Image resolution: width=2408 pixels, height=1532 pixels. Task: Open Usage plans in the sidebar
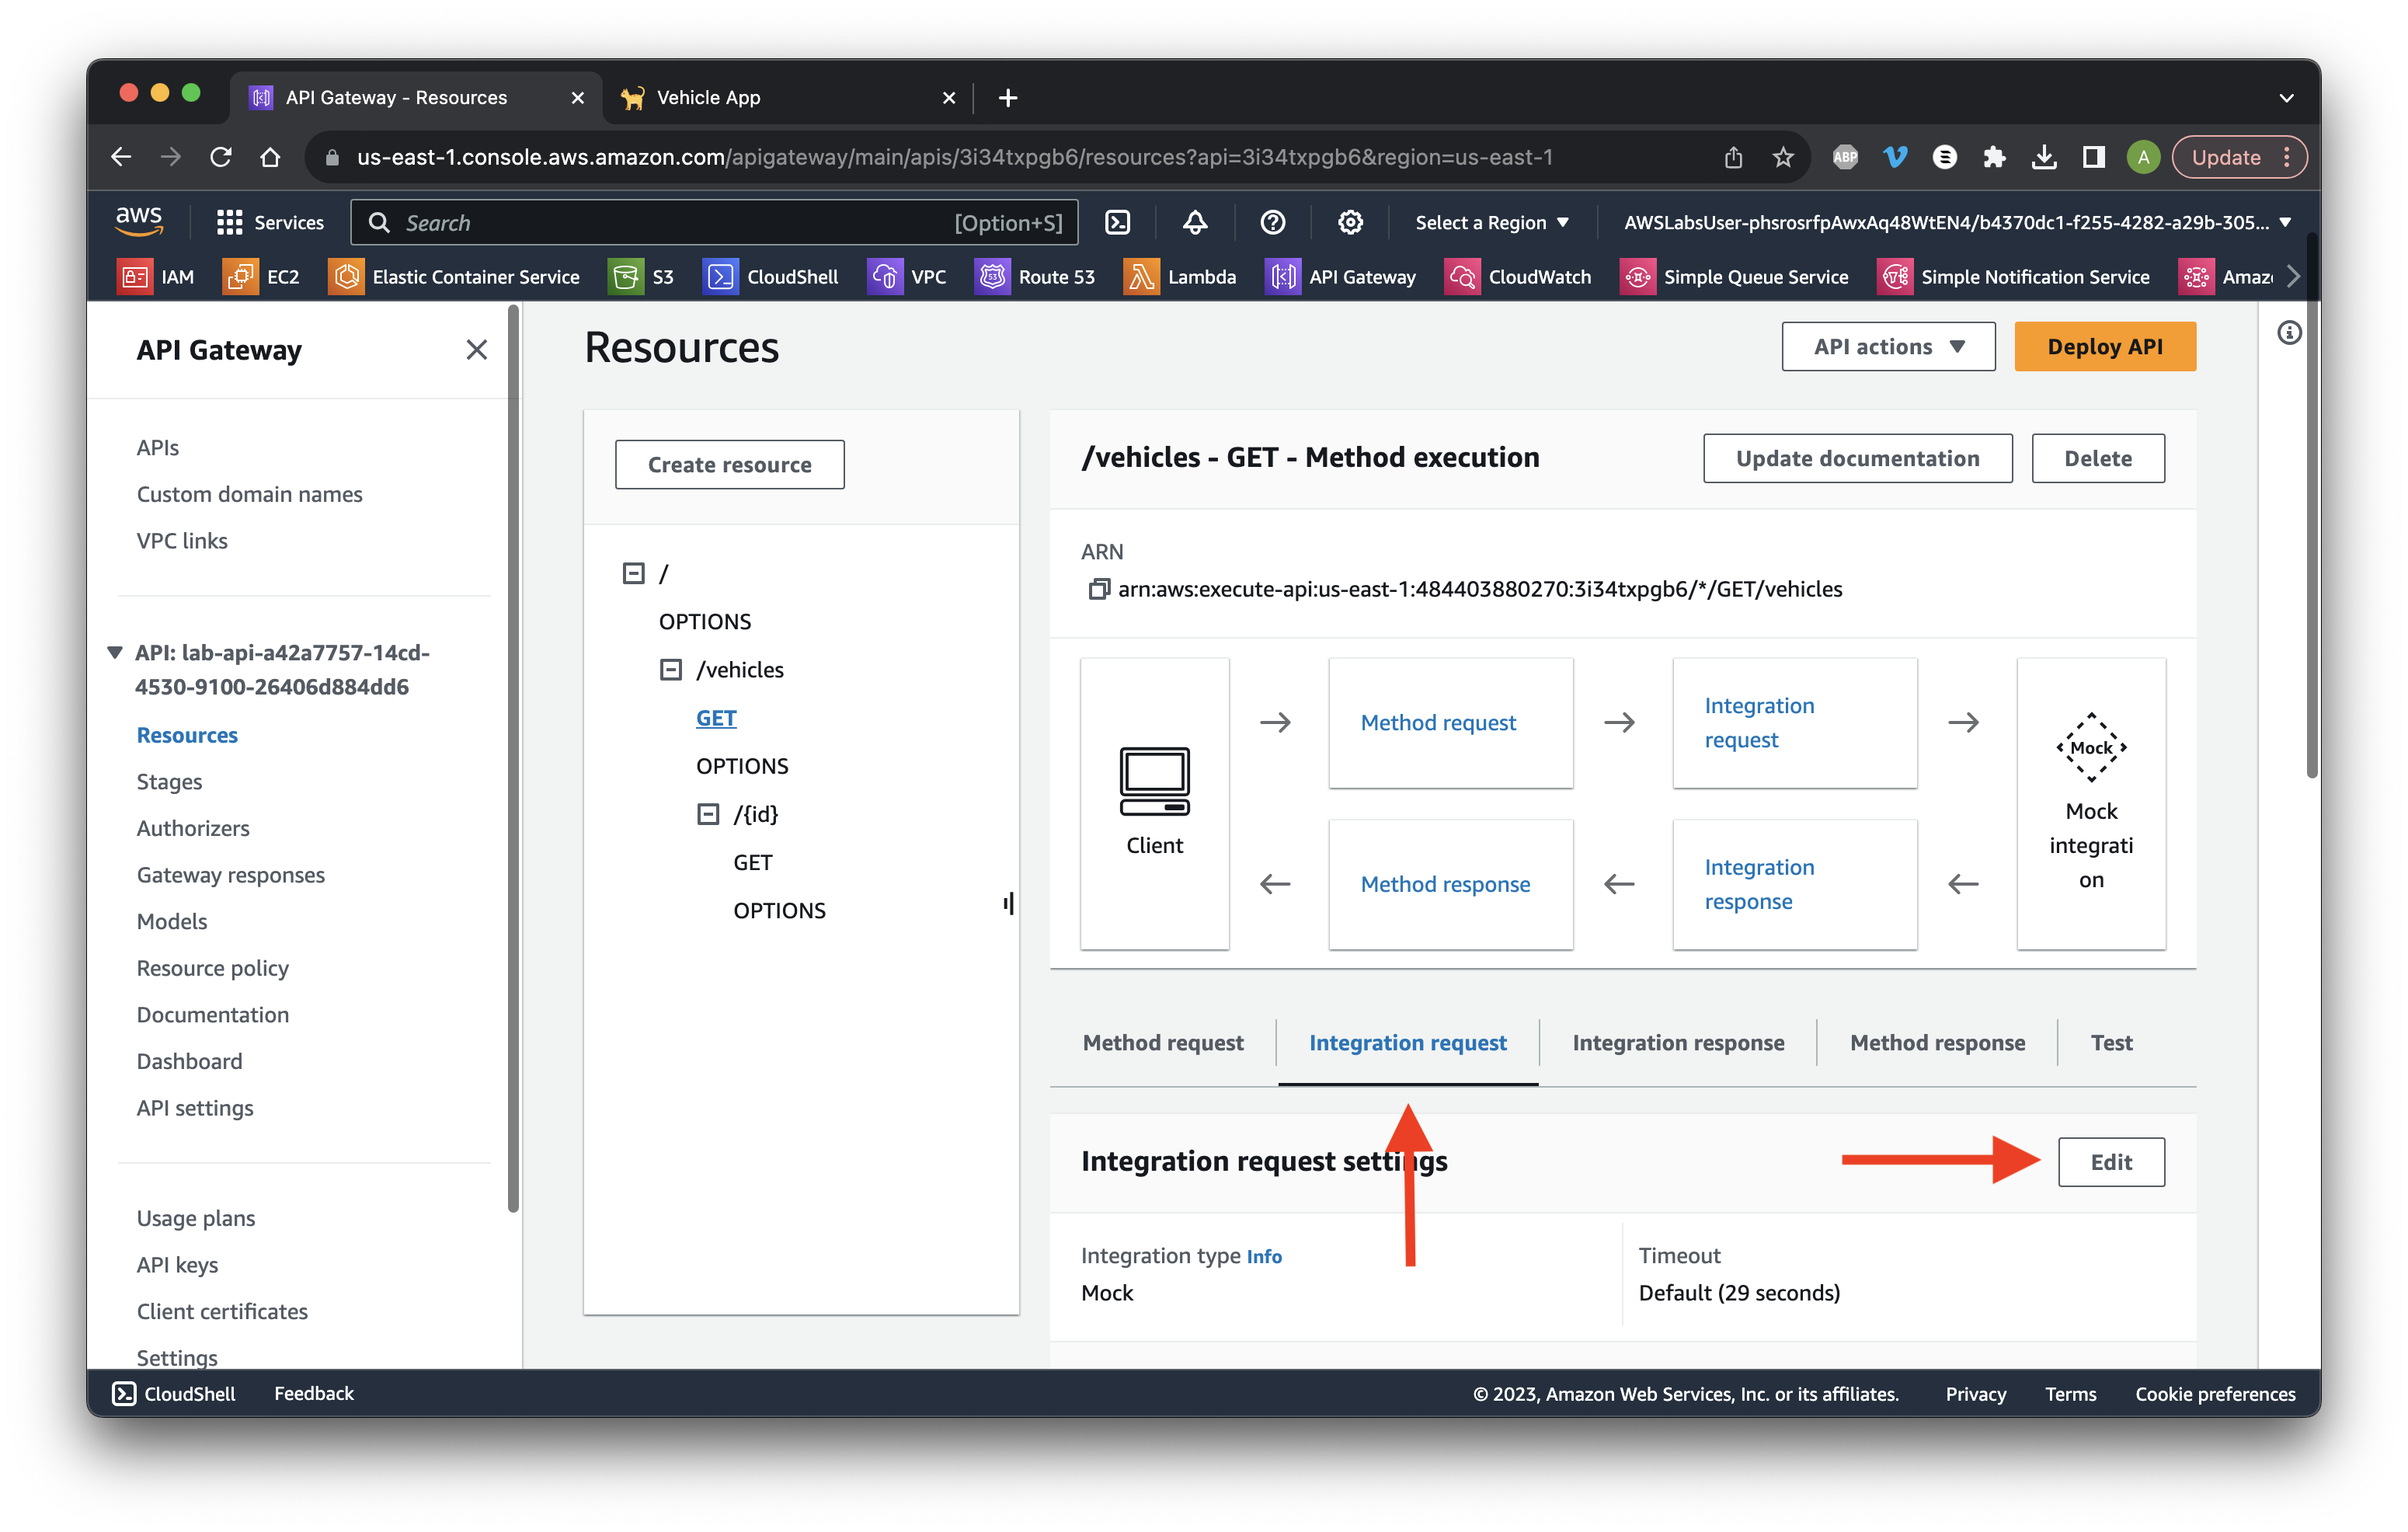pos(196,1218)
